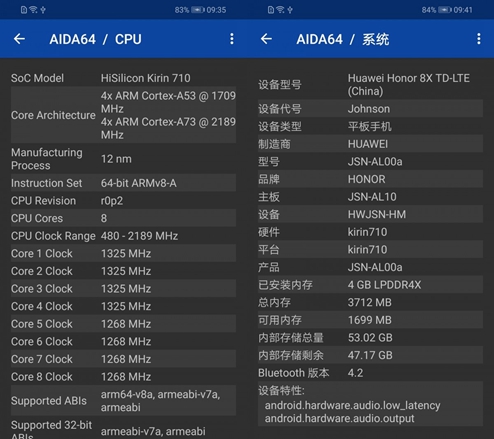Select the Core 8 Clock row
Screen dimensions: 494x439
click(x=123, y=377)
